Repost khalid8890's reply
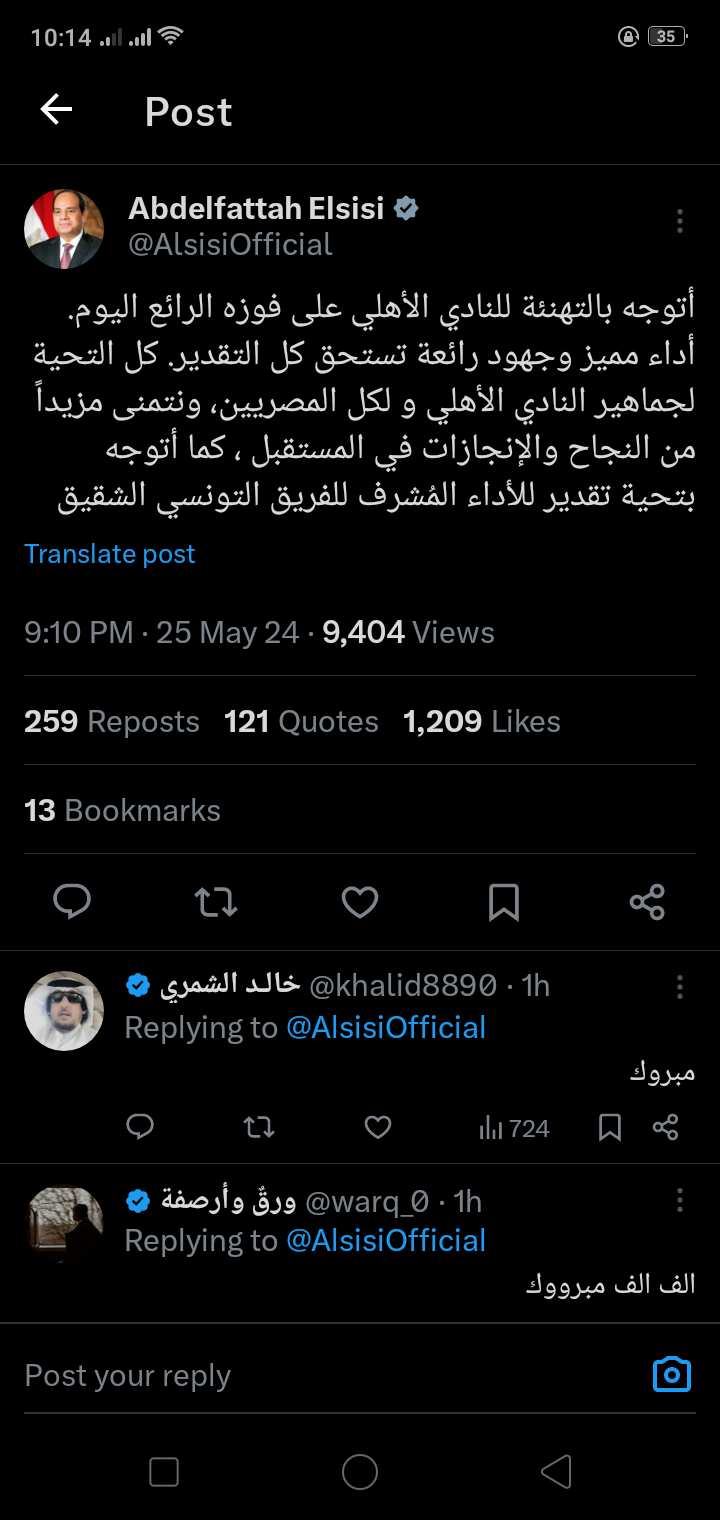 pos(258,1128)
